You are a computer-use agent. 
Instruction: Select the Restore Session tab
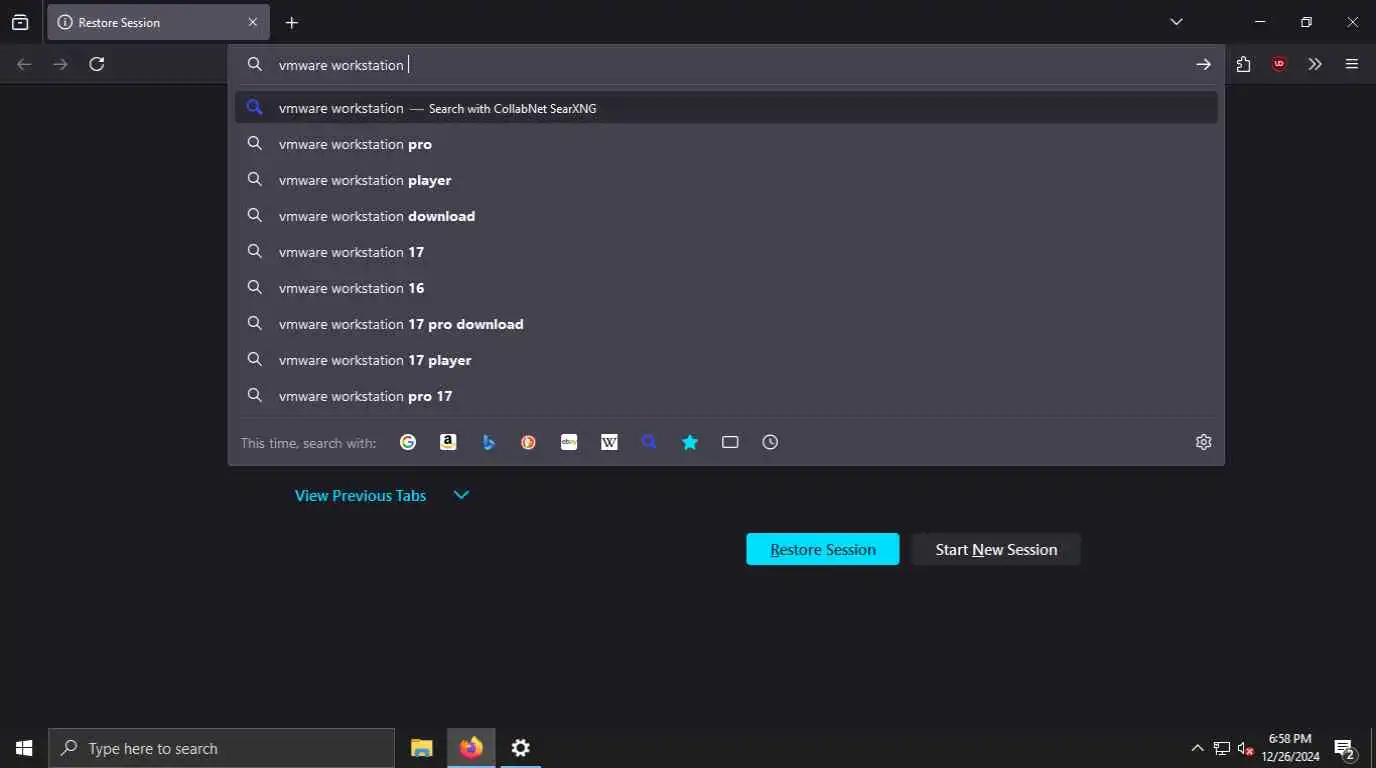tap(158, 22)
